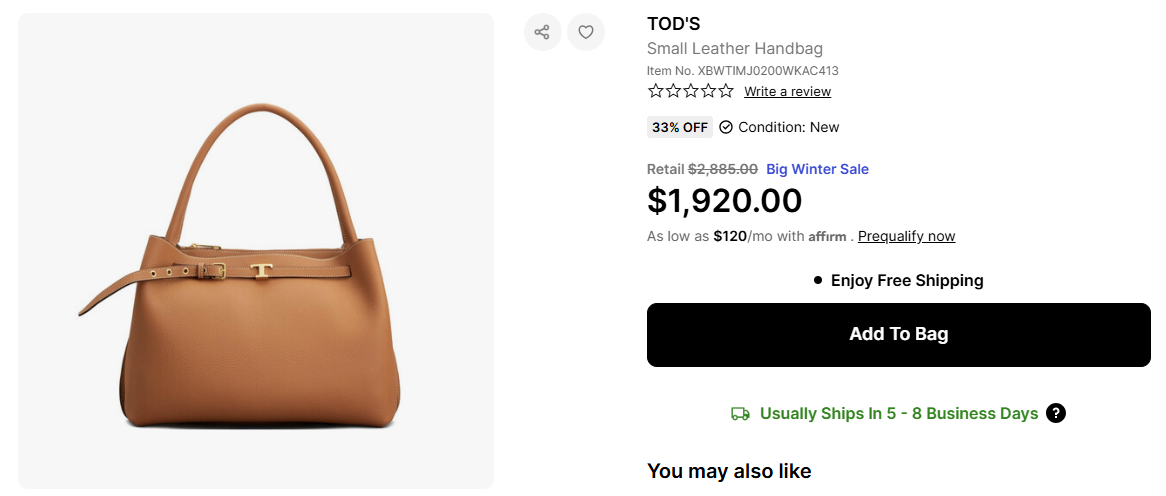Click the delivery truck icon
The width and height of the screenshot is (1166, 496).
click(x=740, y=413)
